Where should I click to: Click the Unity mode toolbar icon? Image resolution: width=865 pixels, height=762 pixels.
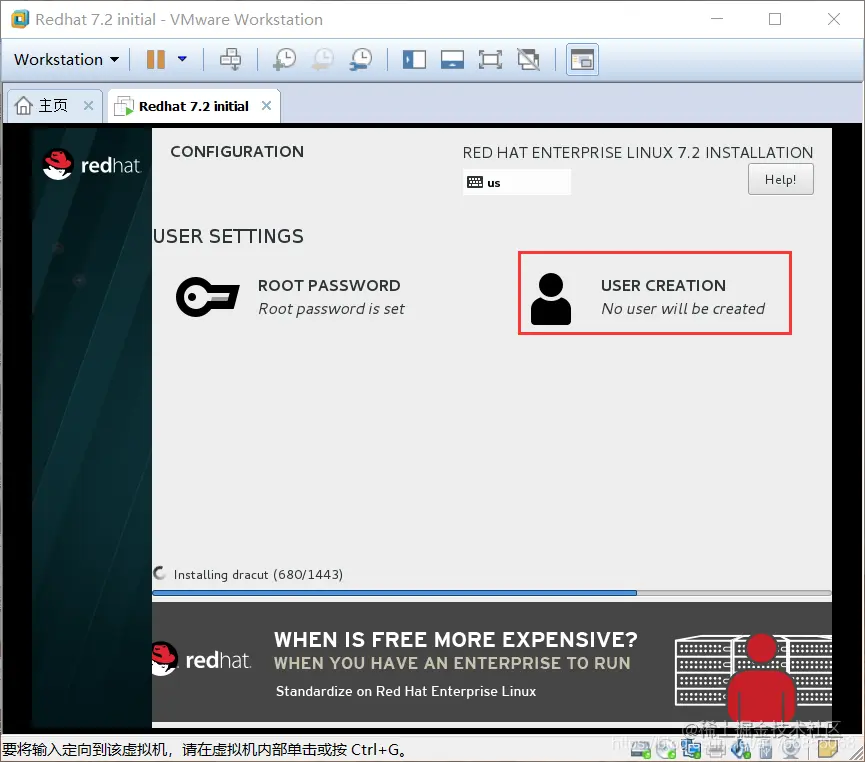528,59
